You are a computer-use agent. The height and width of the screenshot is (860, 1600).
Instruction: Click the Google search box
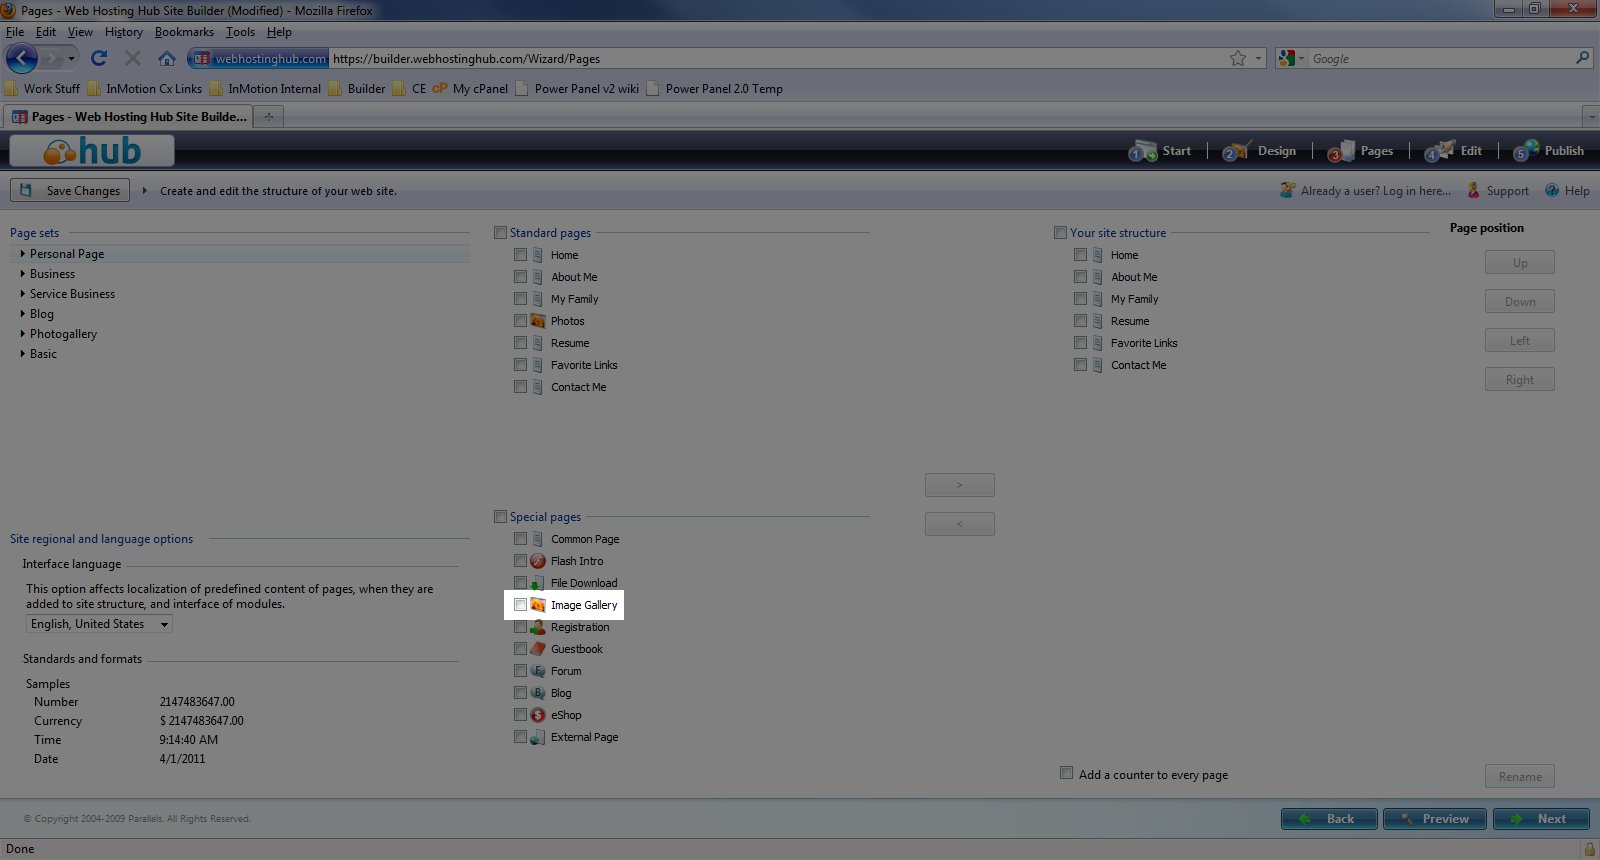pyautogui.click(x=1440, y=59)
